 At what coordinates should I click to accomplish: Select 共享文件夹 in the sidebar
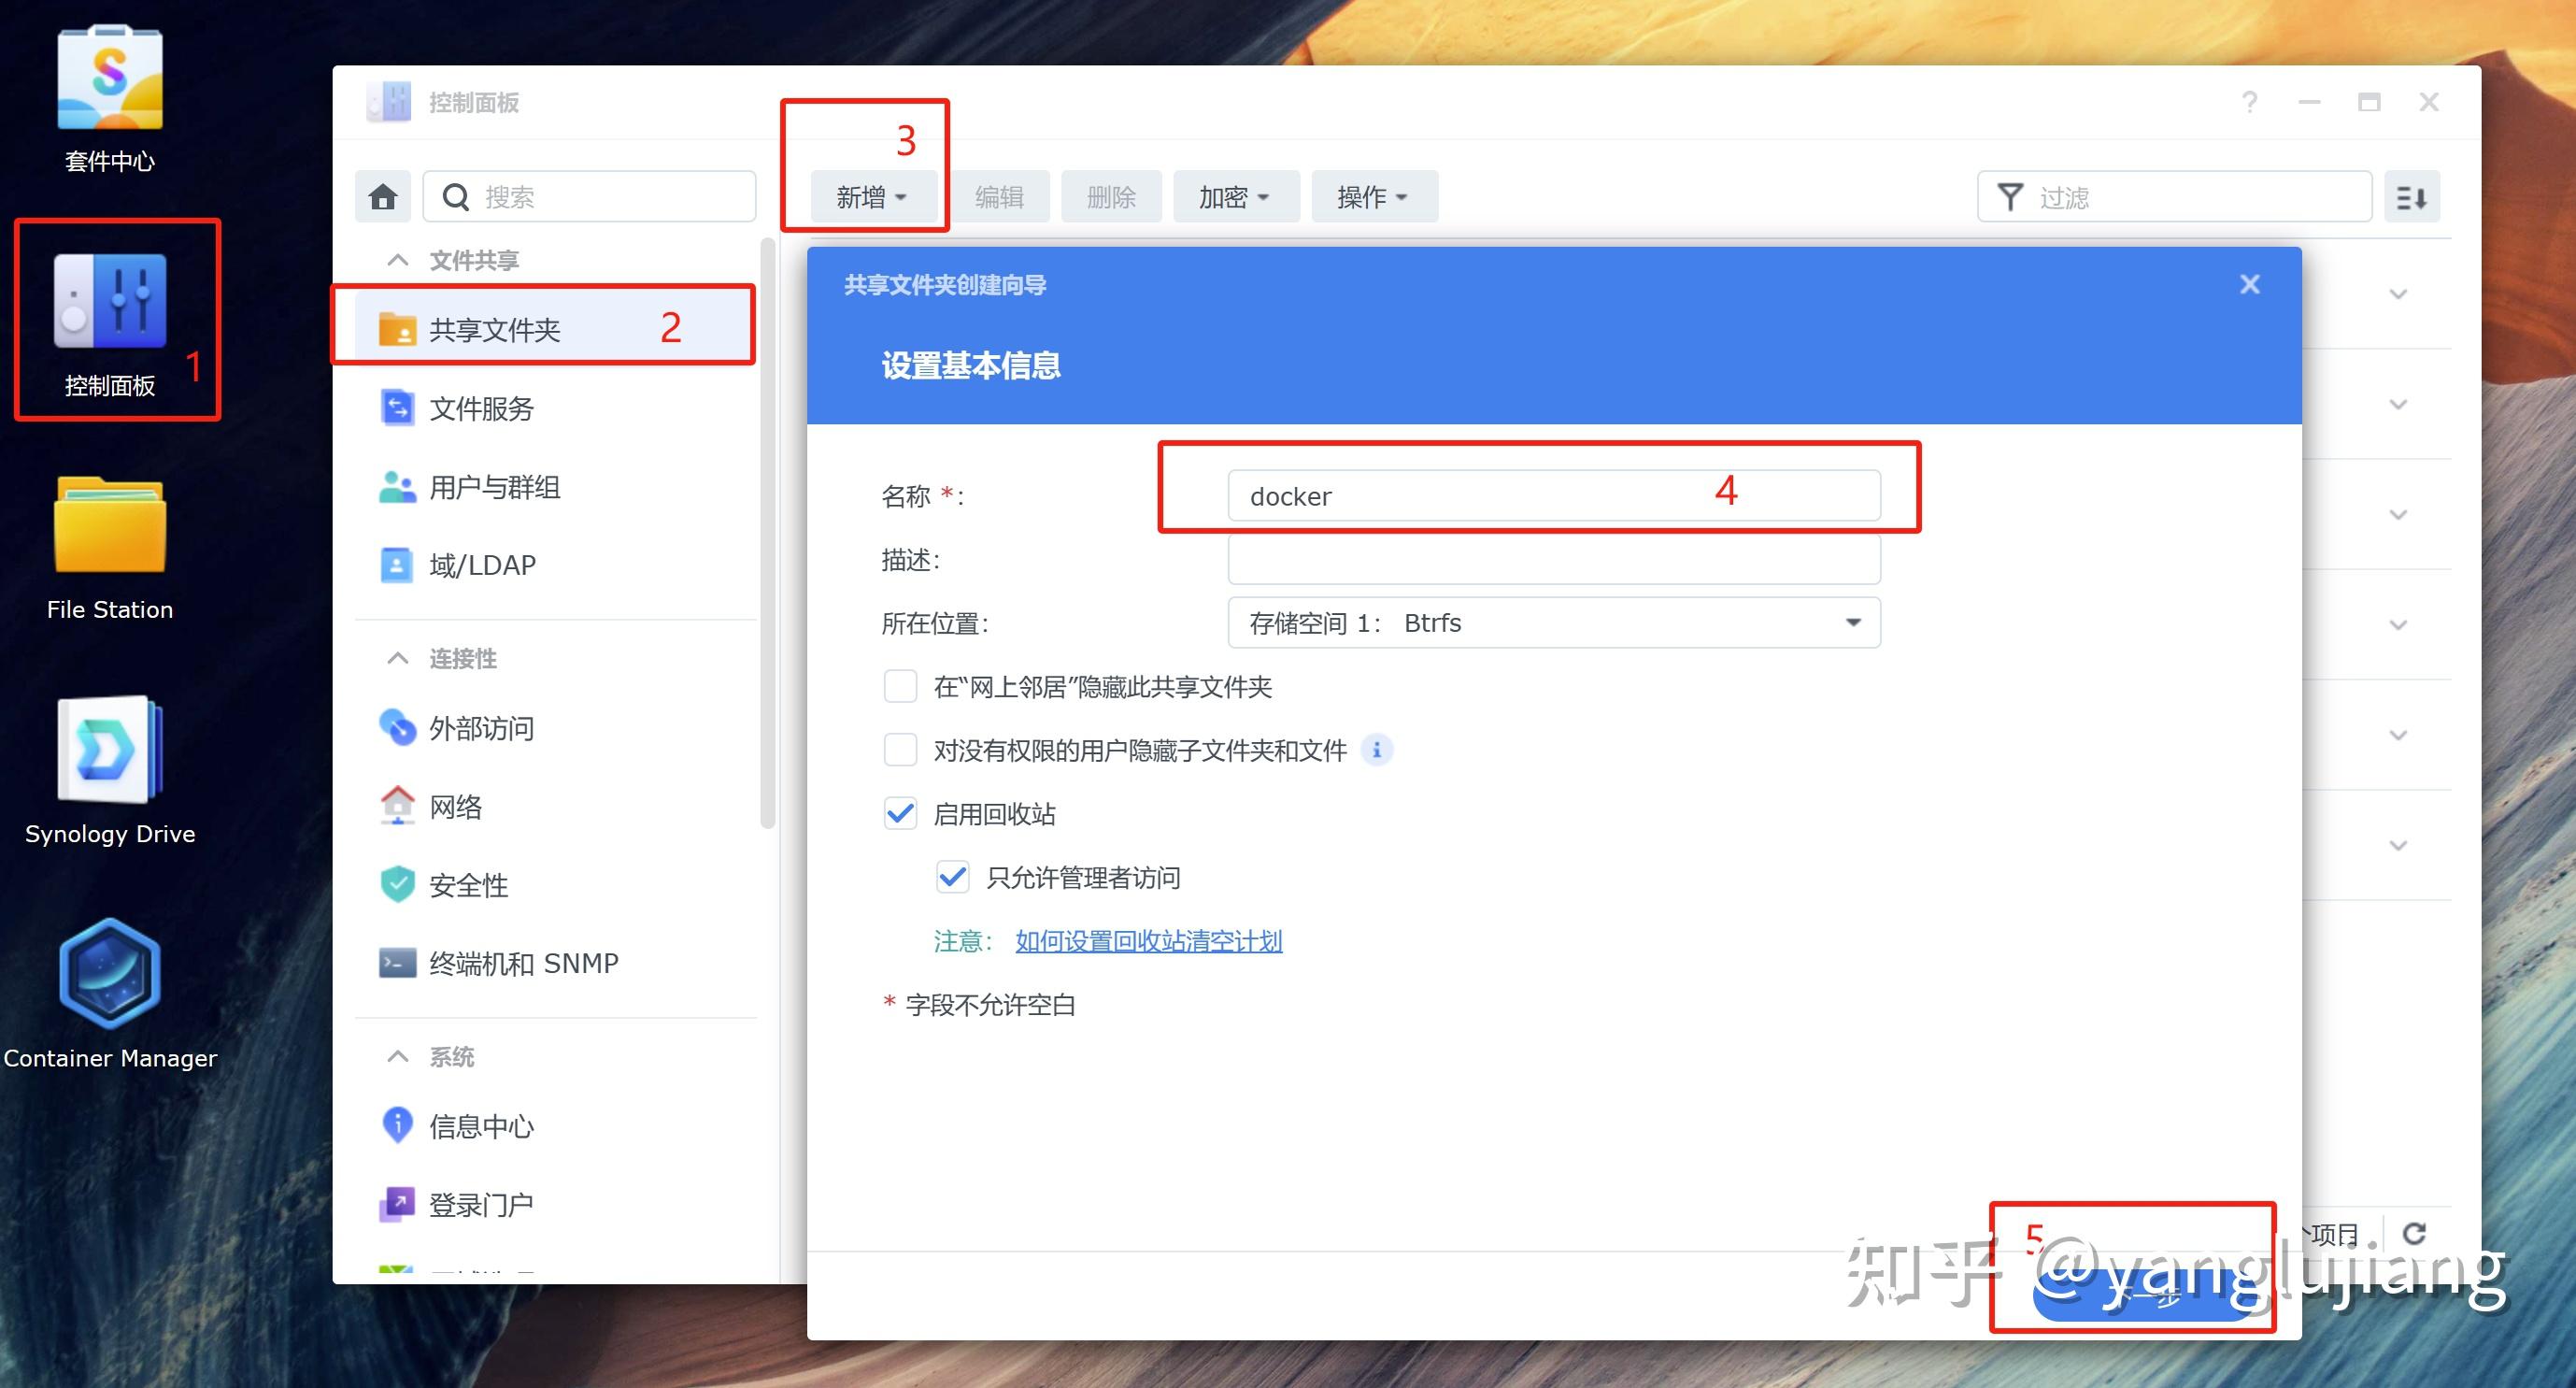(x=494, y=328)
